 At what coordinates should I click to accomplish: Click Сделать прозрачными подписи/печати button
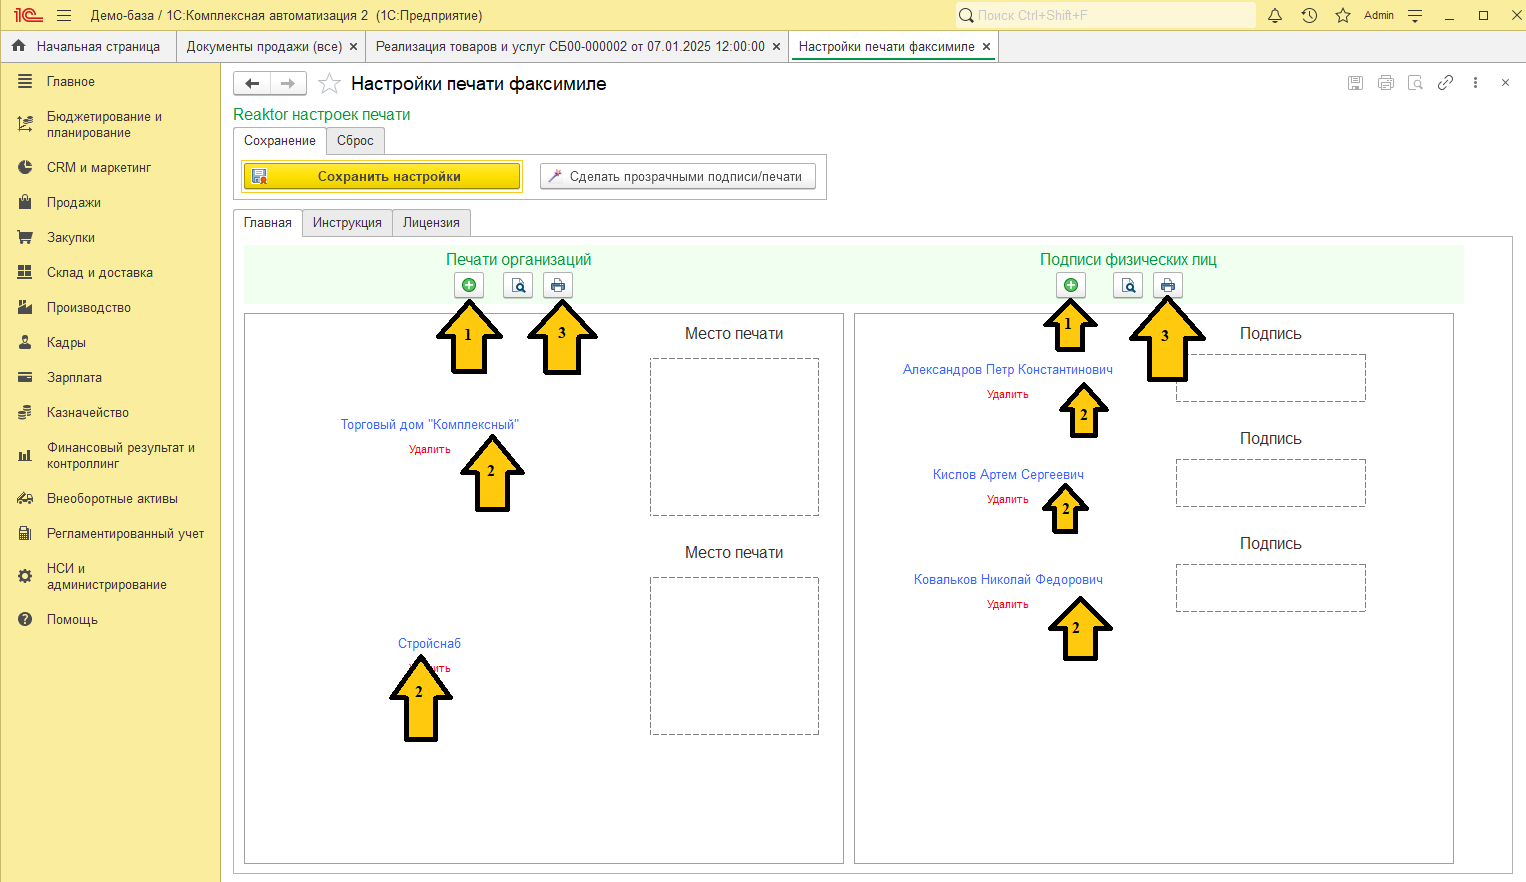678,177
